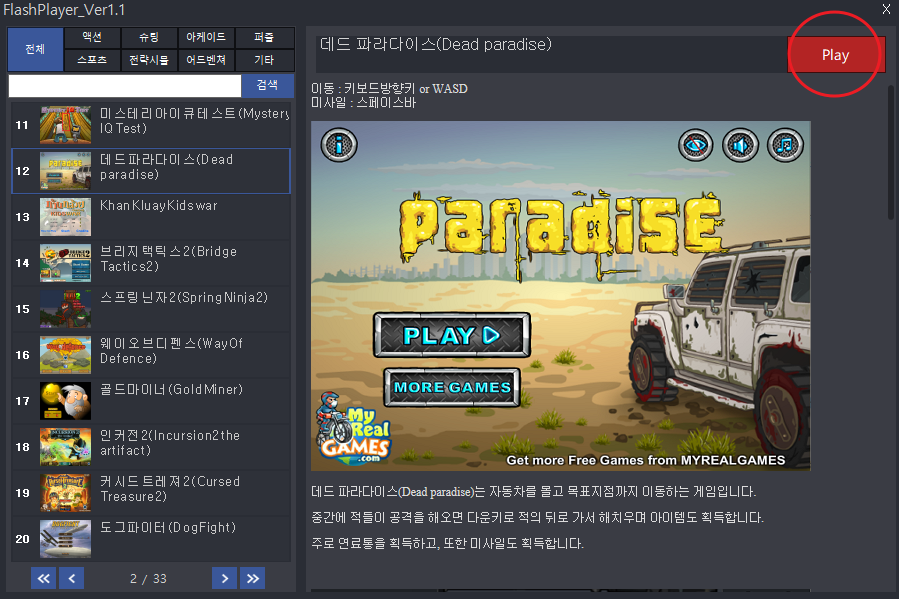
Task: Select 브리지택틱스2(Bridge Tactics2) title text
Action: point(169,259)
